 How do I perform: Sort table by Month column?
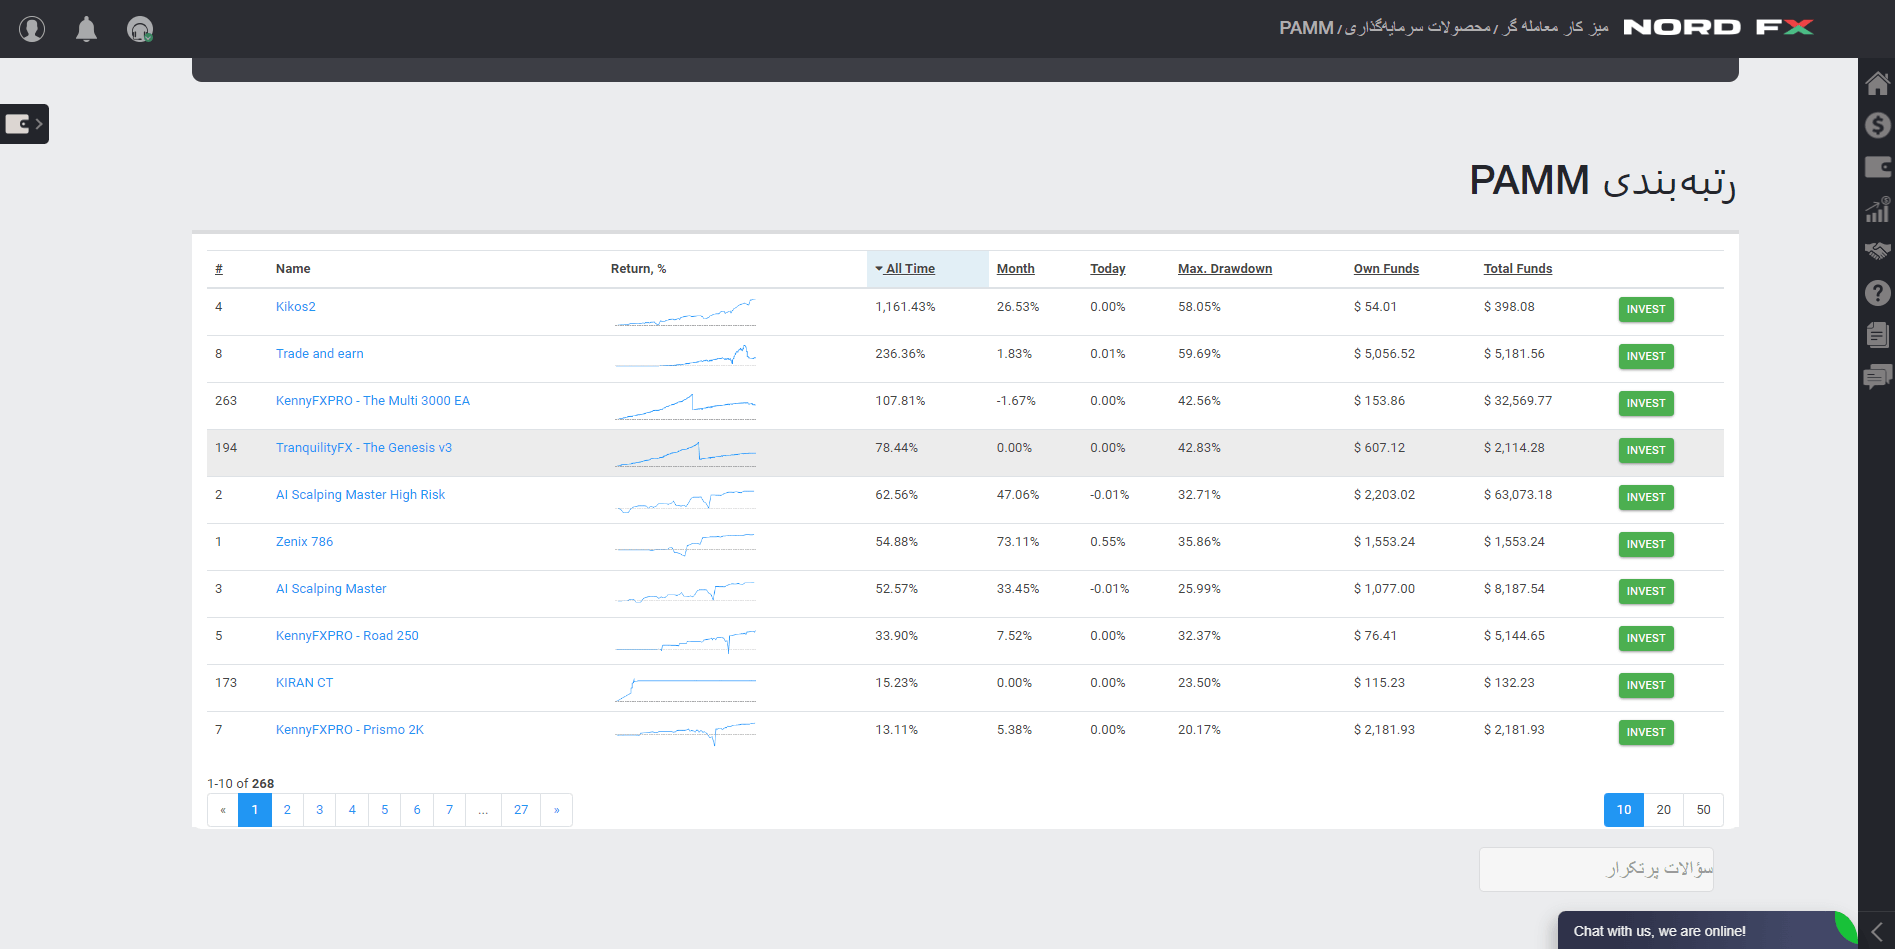(x=1015, y=269)
